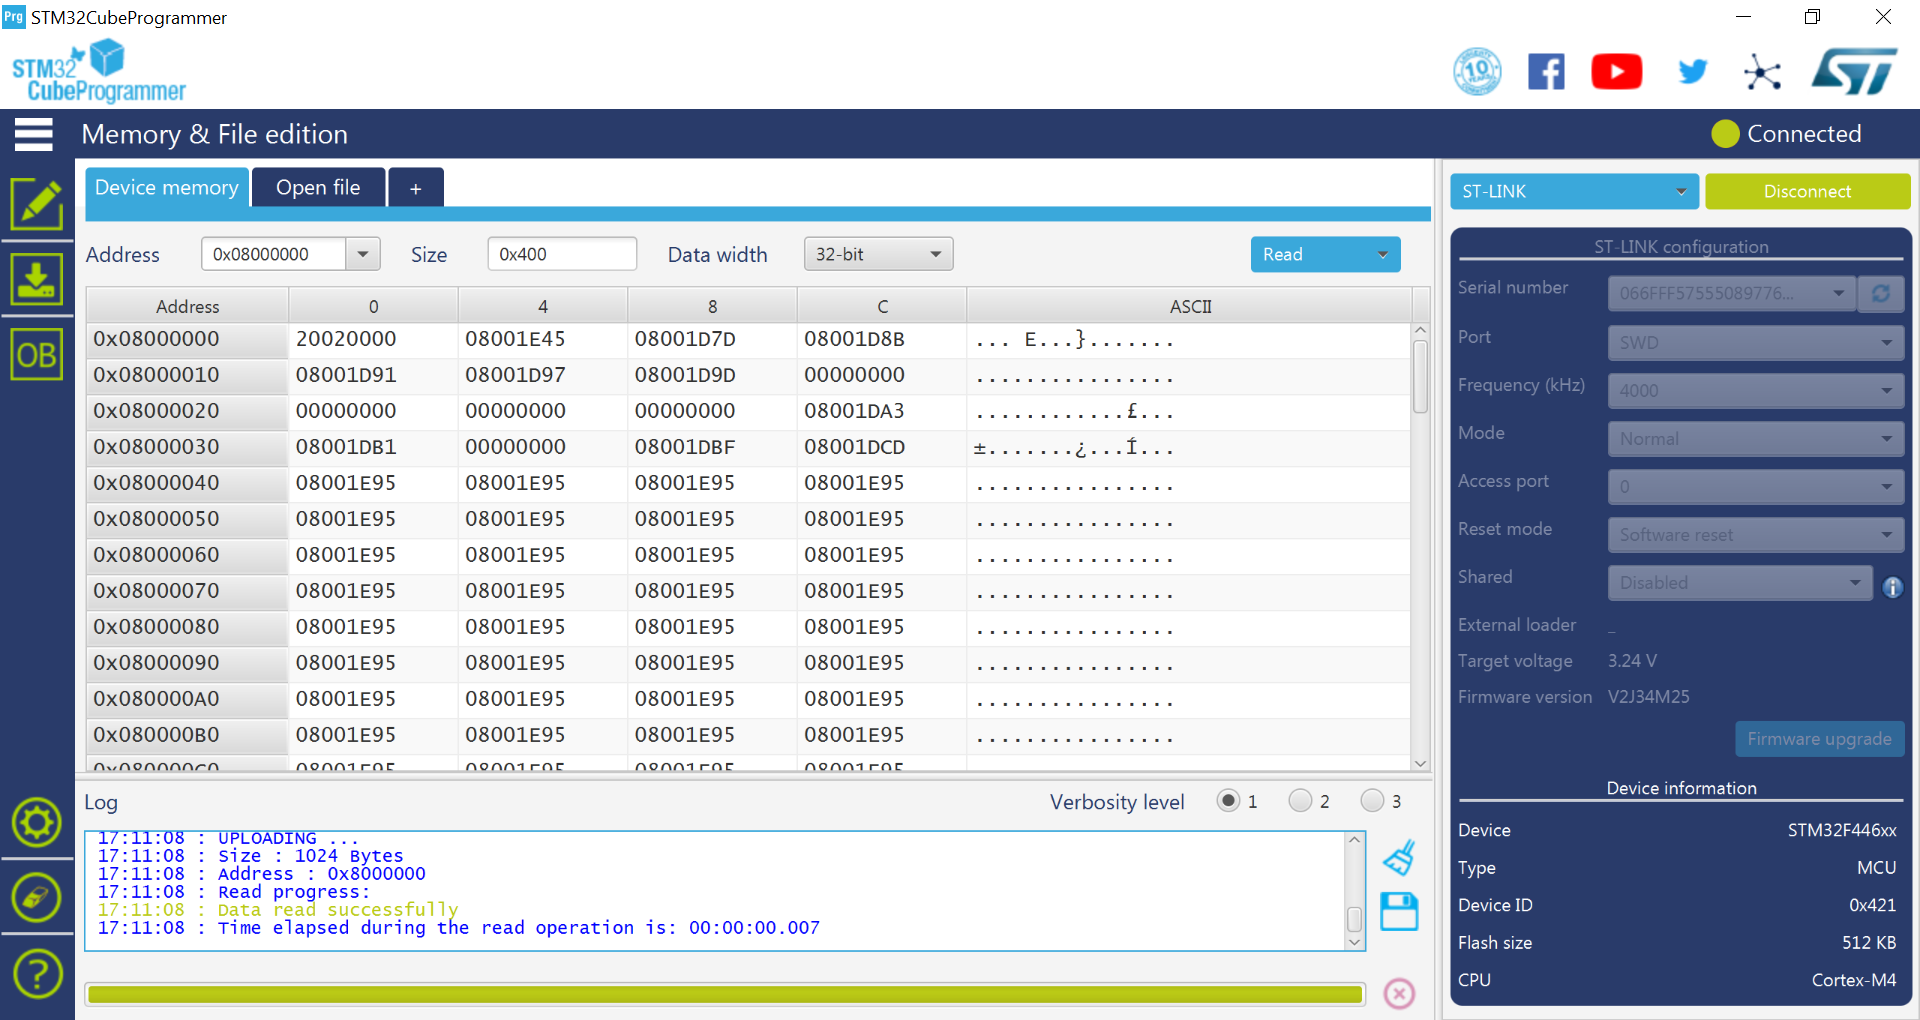Open the ST logo website link
The image size is (1920, 1020).
(x=1854, y=72)
